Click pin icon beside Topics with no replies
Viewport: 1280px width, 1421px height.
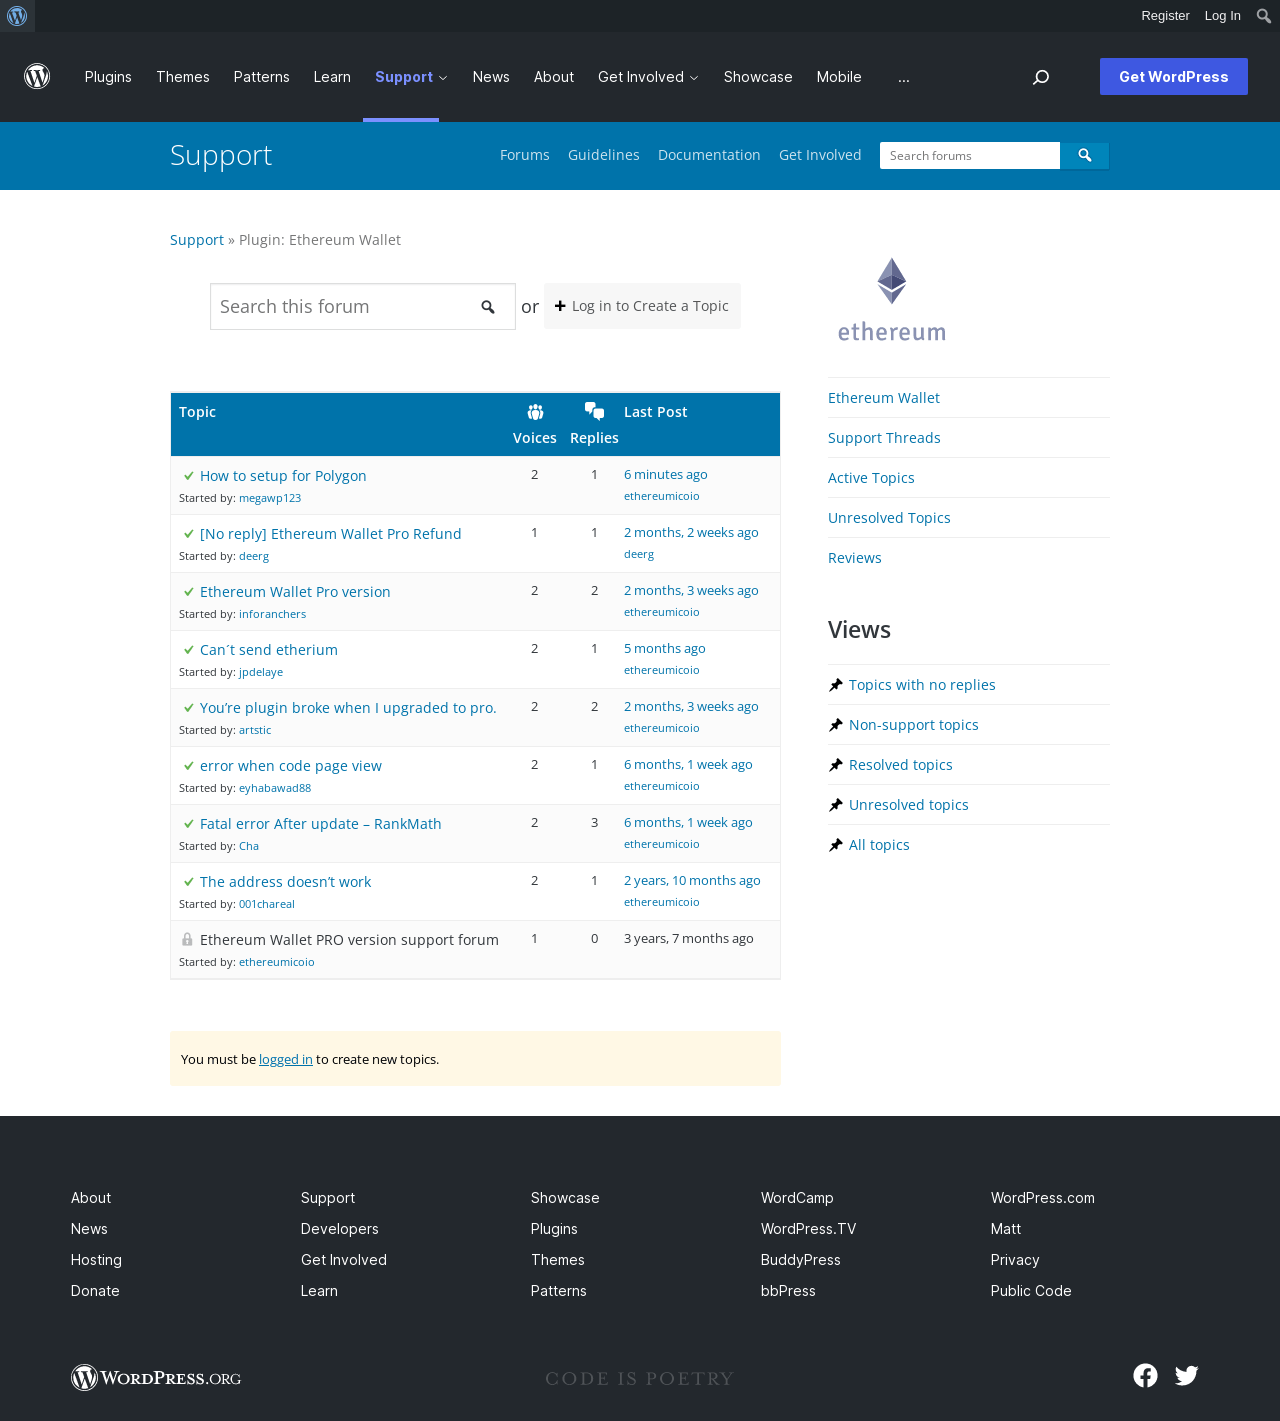tap(836, 685)
